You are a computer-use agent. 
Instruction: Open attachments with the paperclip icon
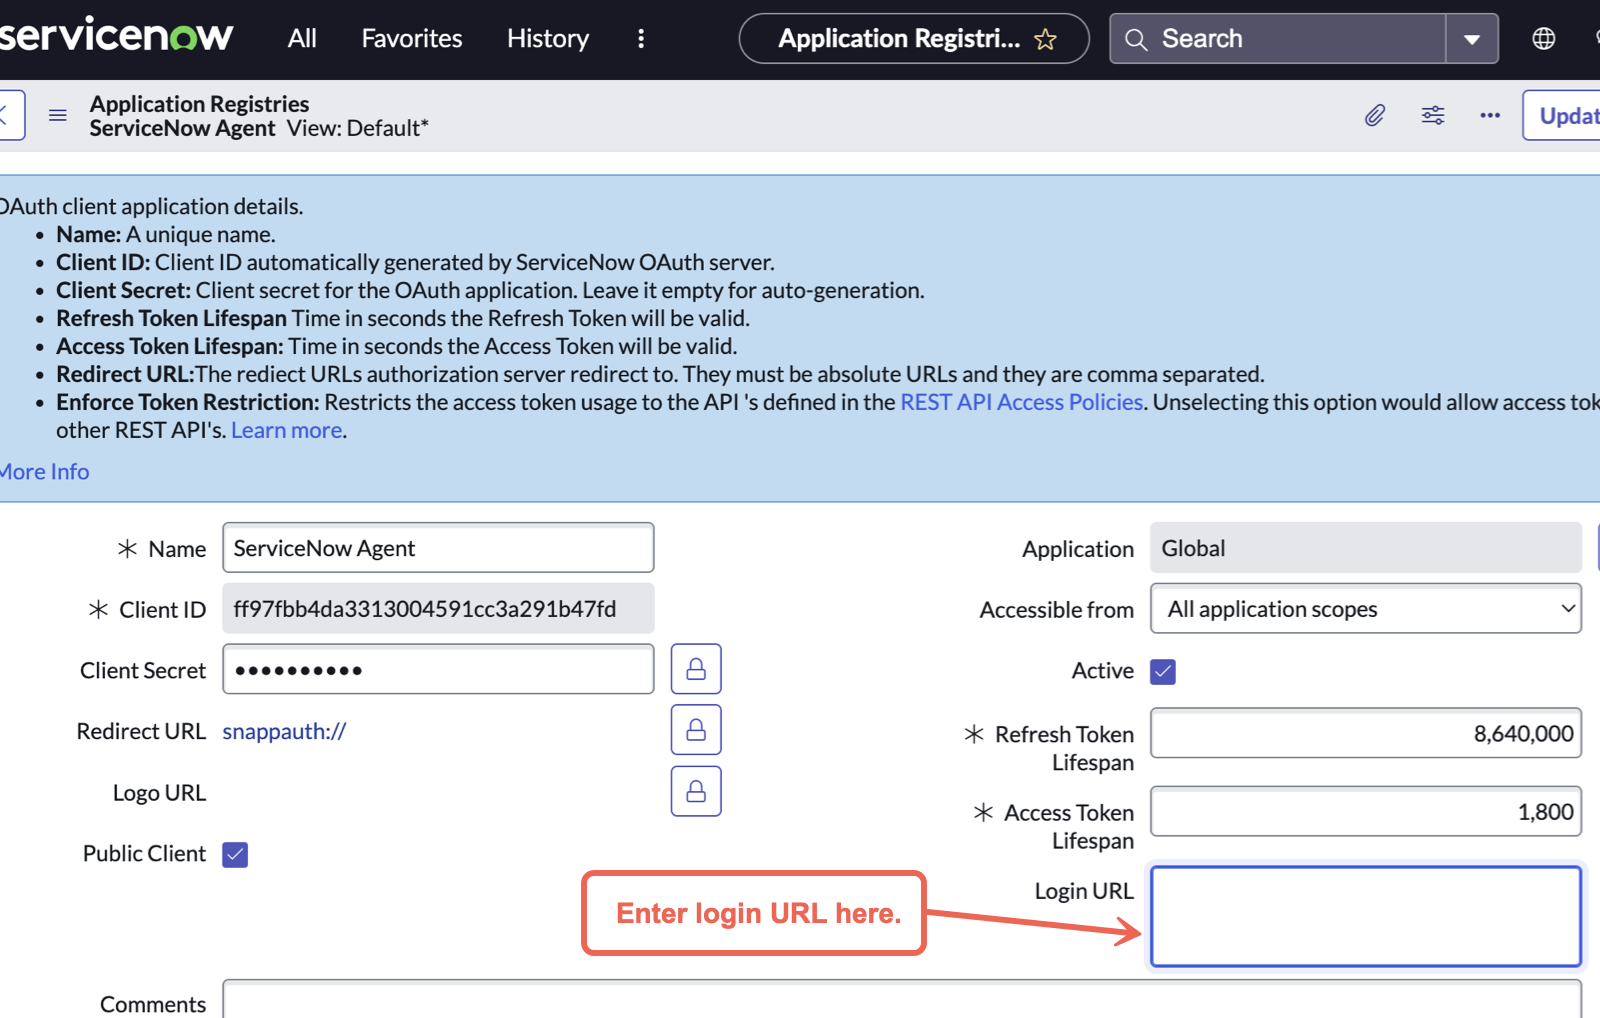[x=1375, y=115]
